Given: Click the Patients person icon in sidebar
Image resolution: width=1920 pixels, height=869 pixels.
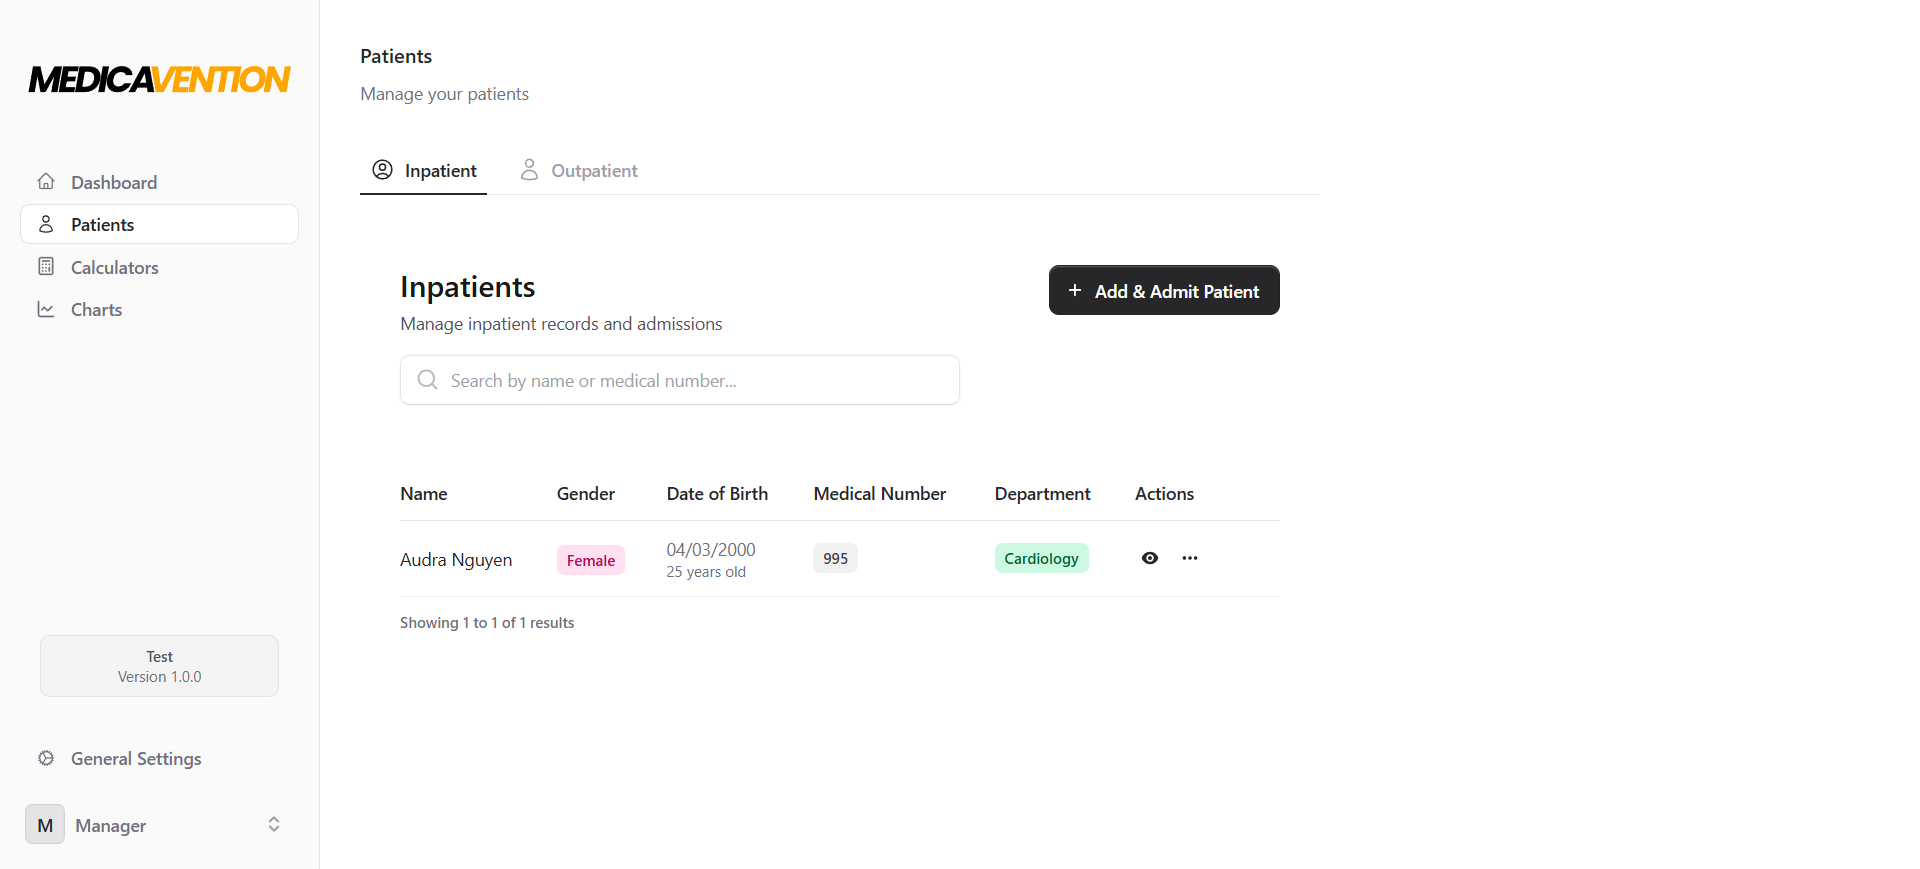Looking at the screenshot, I should click(46, 225).
